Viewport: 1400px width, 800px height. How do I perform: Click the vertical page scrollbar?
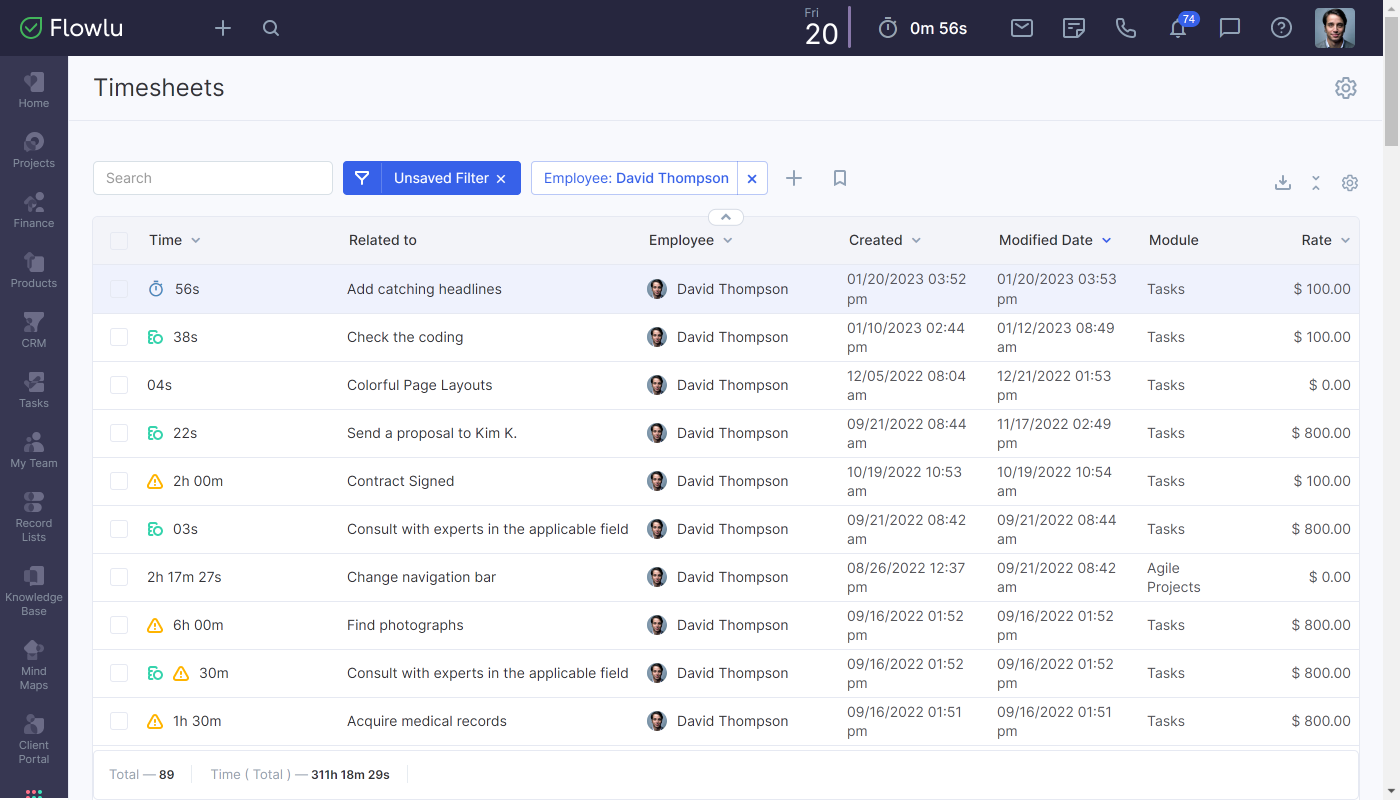pyautogui.click(x=1392, y=80)
